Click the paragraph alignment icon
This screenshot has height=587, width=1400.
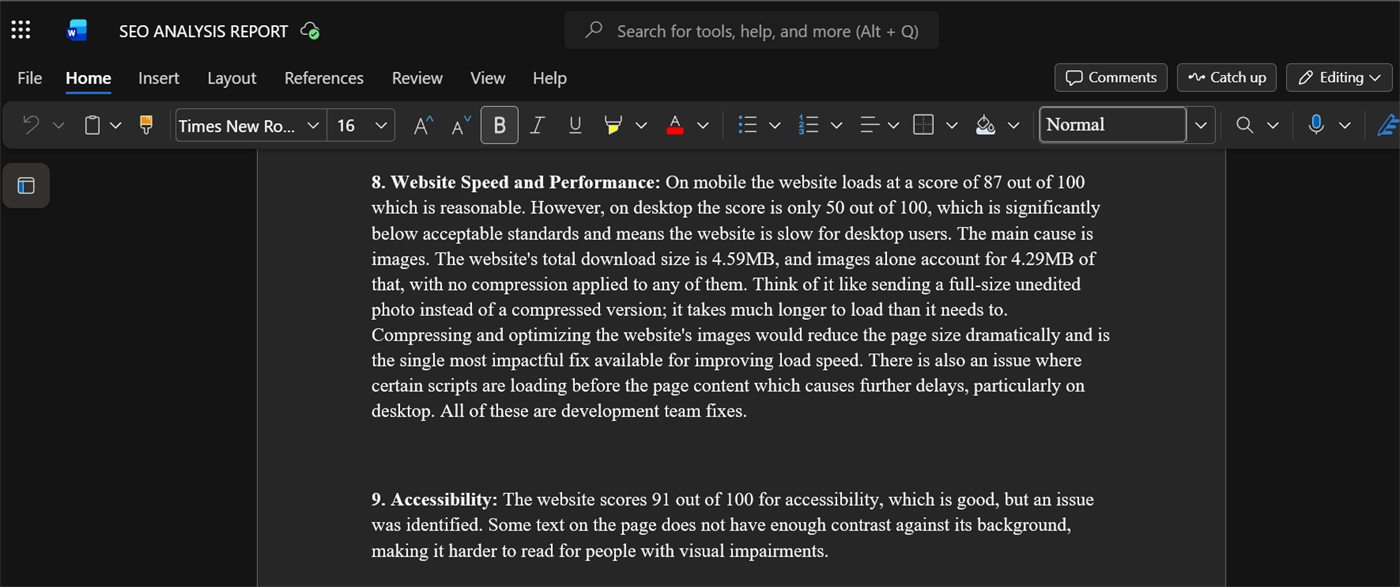point(869,125)
